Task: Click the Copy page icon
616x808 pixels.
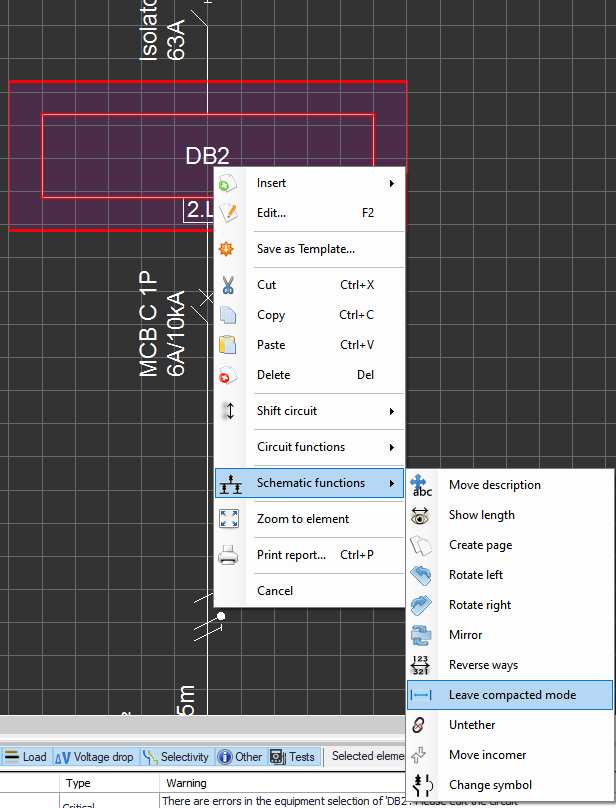Action: 228,315
